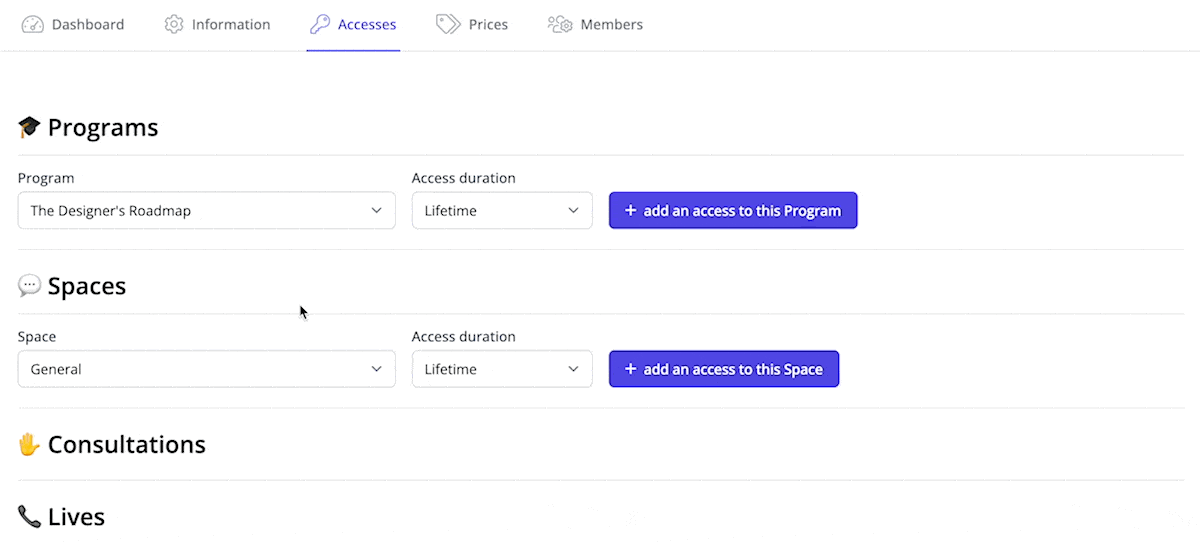Click the graduation cap Programs icon
The width and height of the screenshot is (1200, 542).
29,128
